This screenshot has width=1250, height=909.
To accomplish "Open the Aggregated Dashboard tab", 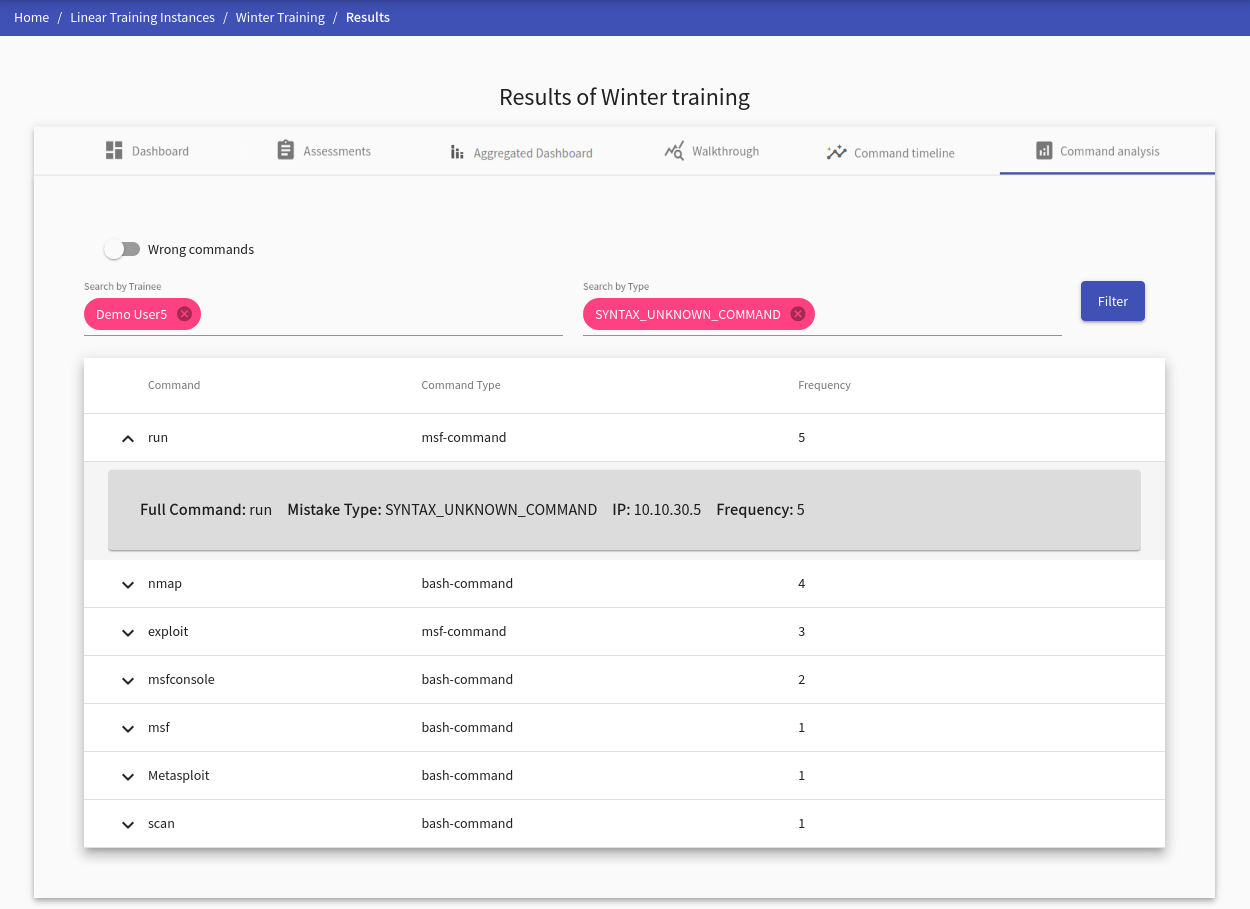I will pos(521,152).
